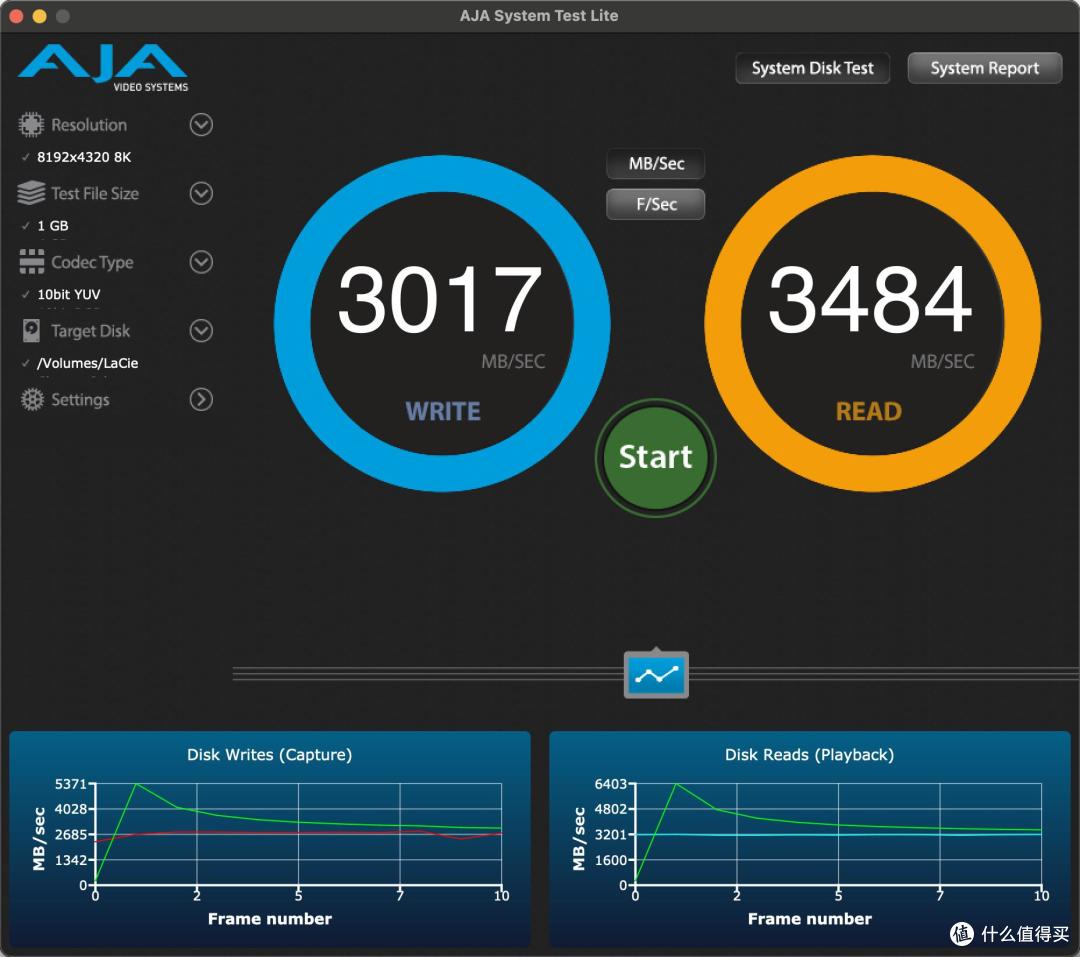Minimize the window with the yellow button
This screenshot has height=957, width=1080.
tap(39, 16)
